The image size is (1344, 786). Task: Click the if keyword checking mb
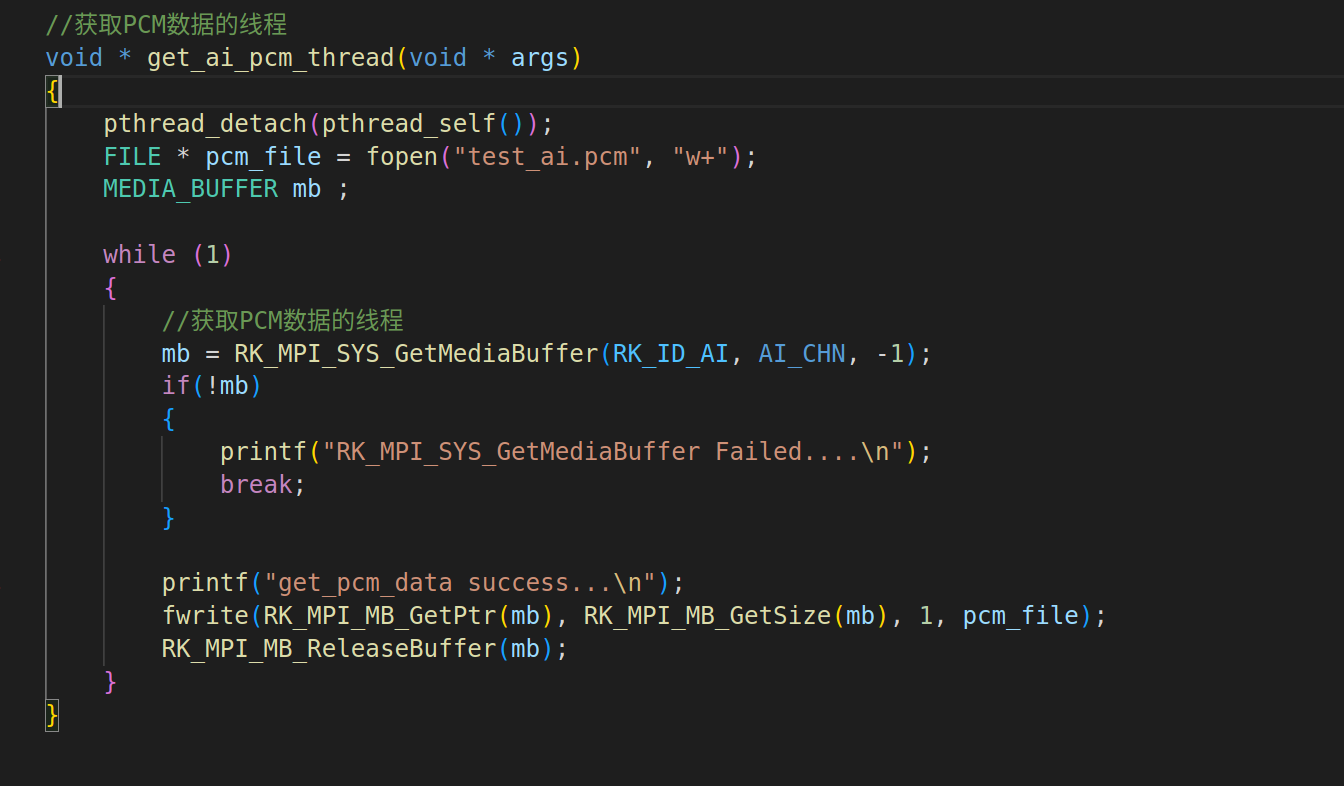pyautogui.click(x=172, y=385)
